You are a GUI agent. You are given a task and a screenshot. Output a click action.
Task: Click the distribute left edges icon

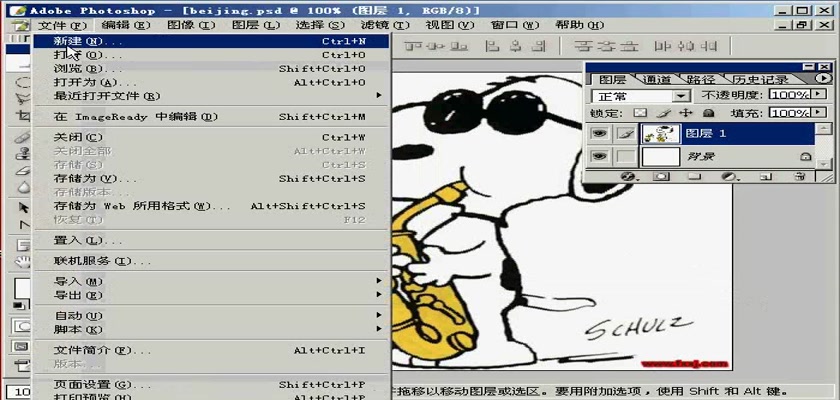click(663, 47)
